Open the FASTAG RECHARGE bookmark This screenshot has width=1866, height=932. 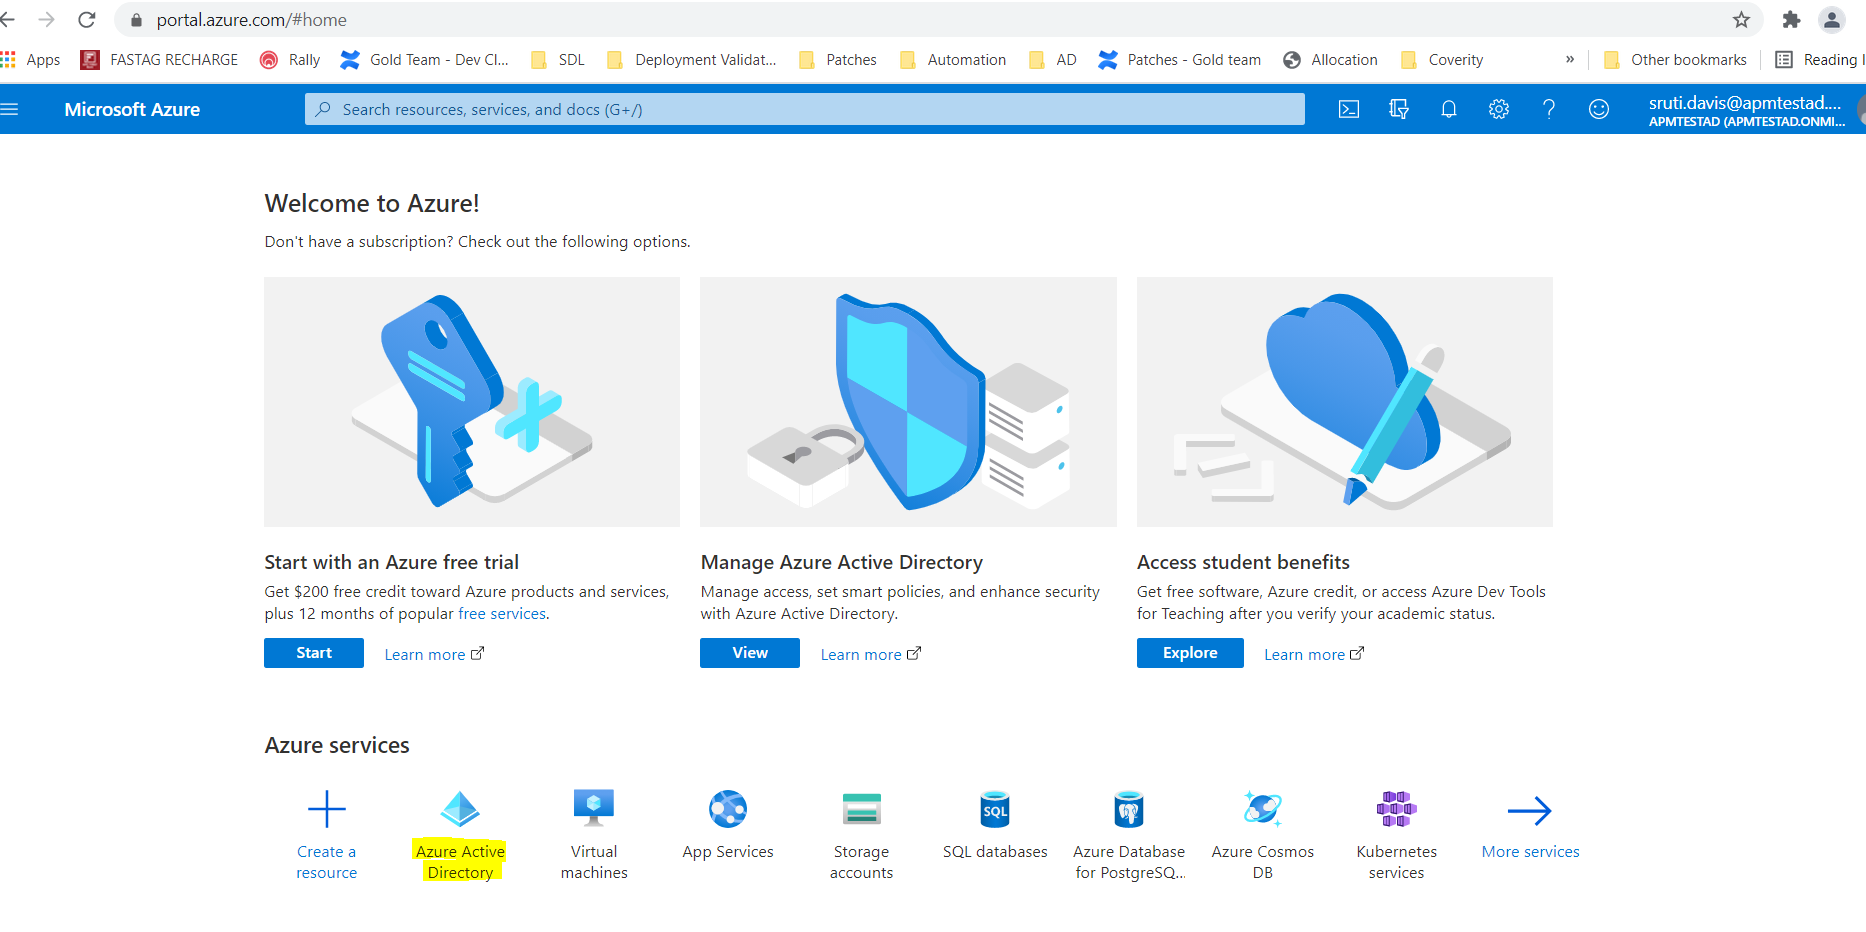tap(159, 60)
